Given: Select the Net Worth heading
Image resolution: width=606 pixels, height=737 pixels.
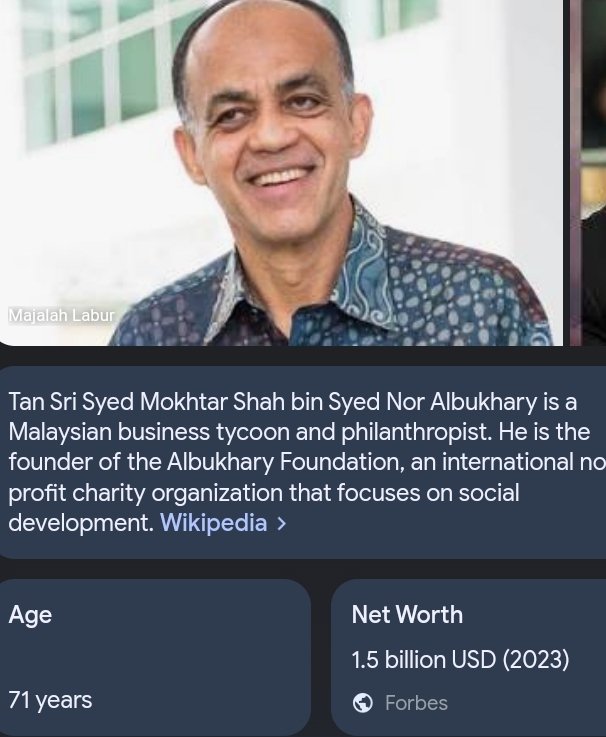Looking at the screenshot, I should pos(407,615).
